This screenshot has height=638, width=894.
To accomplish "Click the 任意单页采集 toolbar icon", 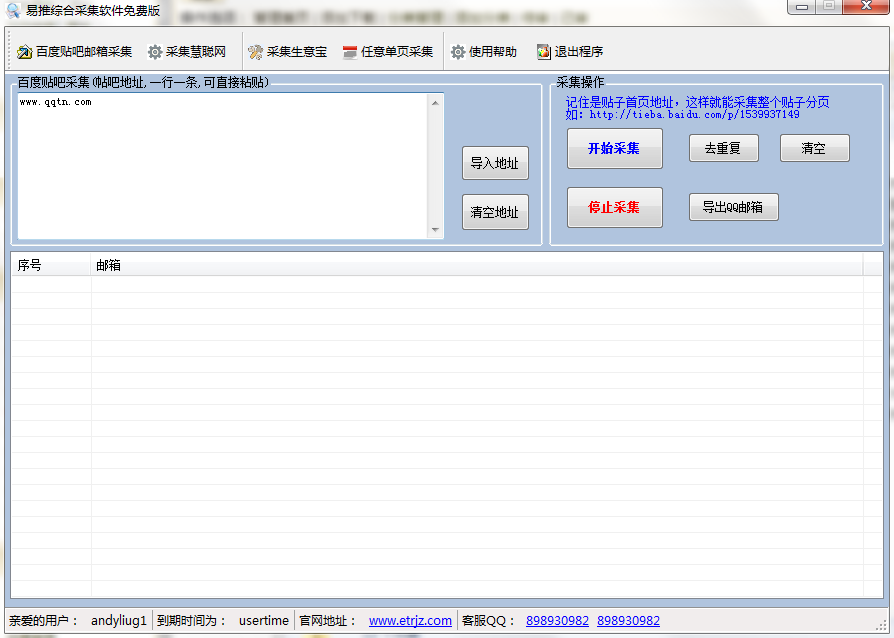I will (x=349, y=52).
